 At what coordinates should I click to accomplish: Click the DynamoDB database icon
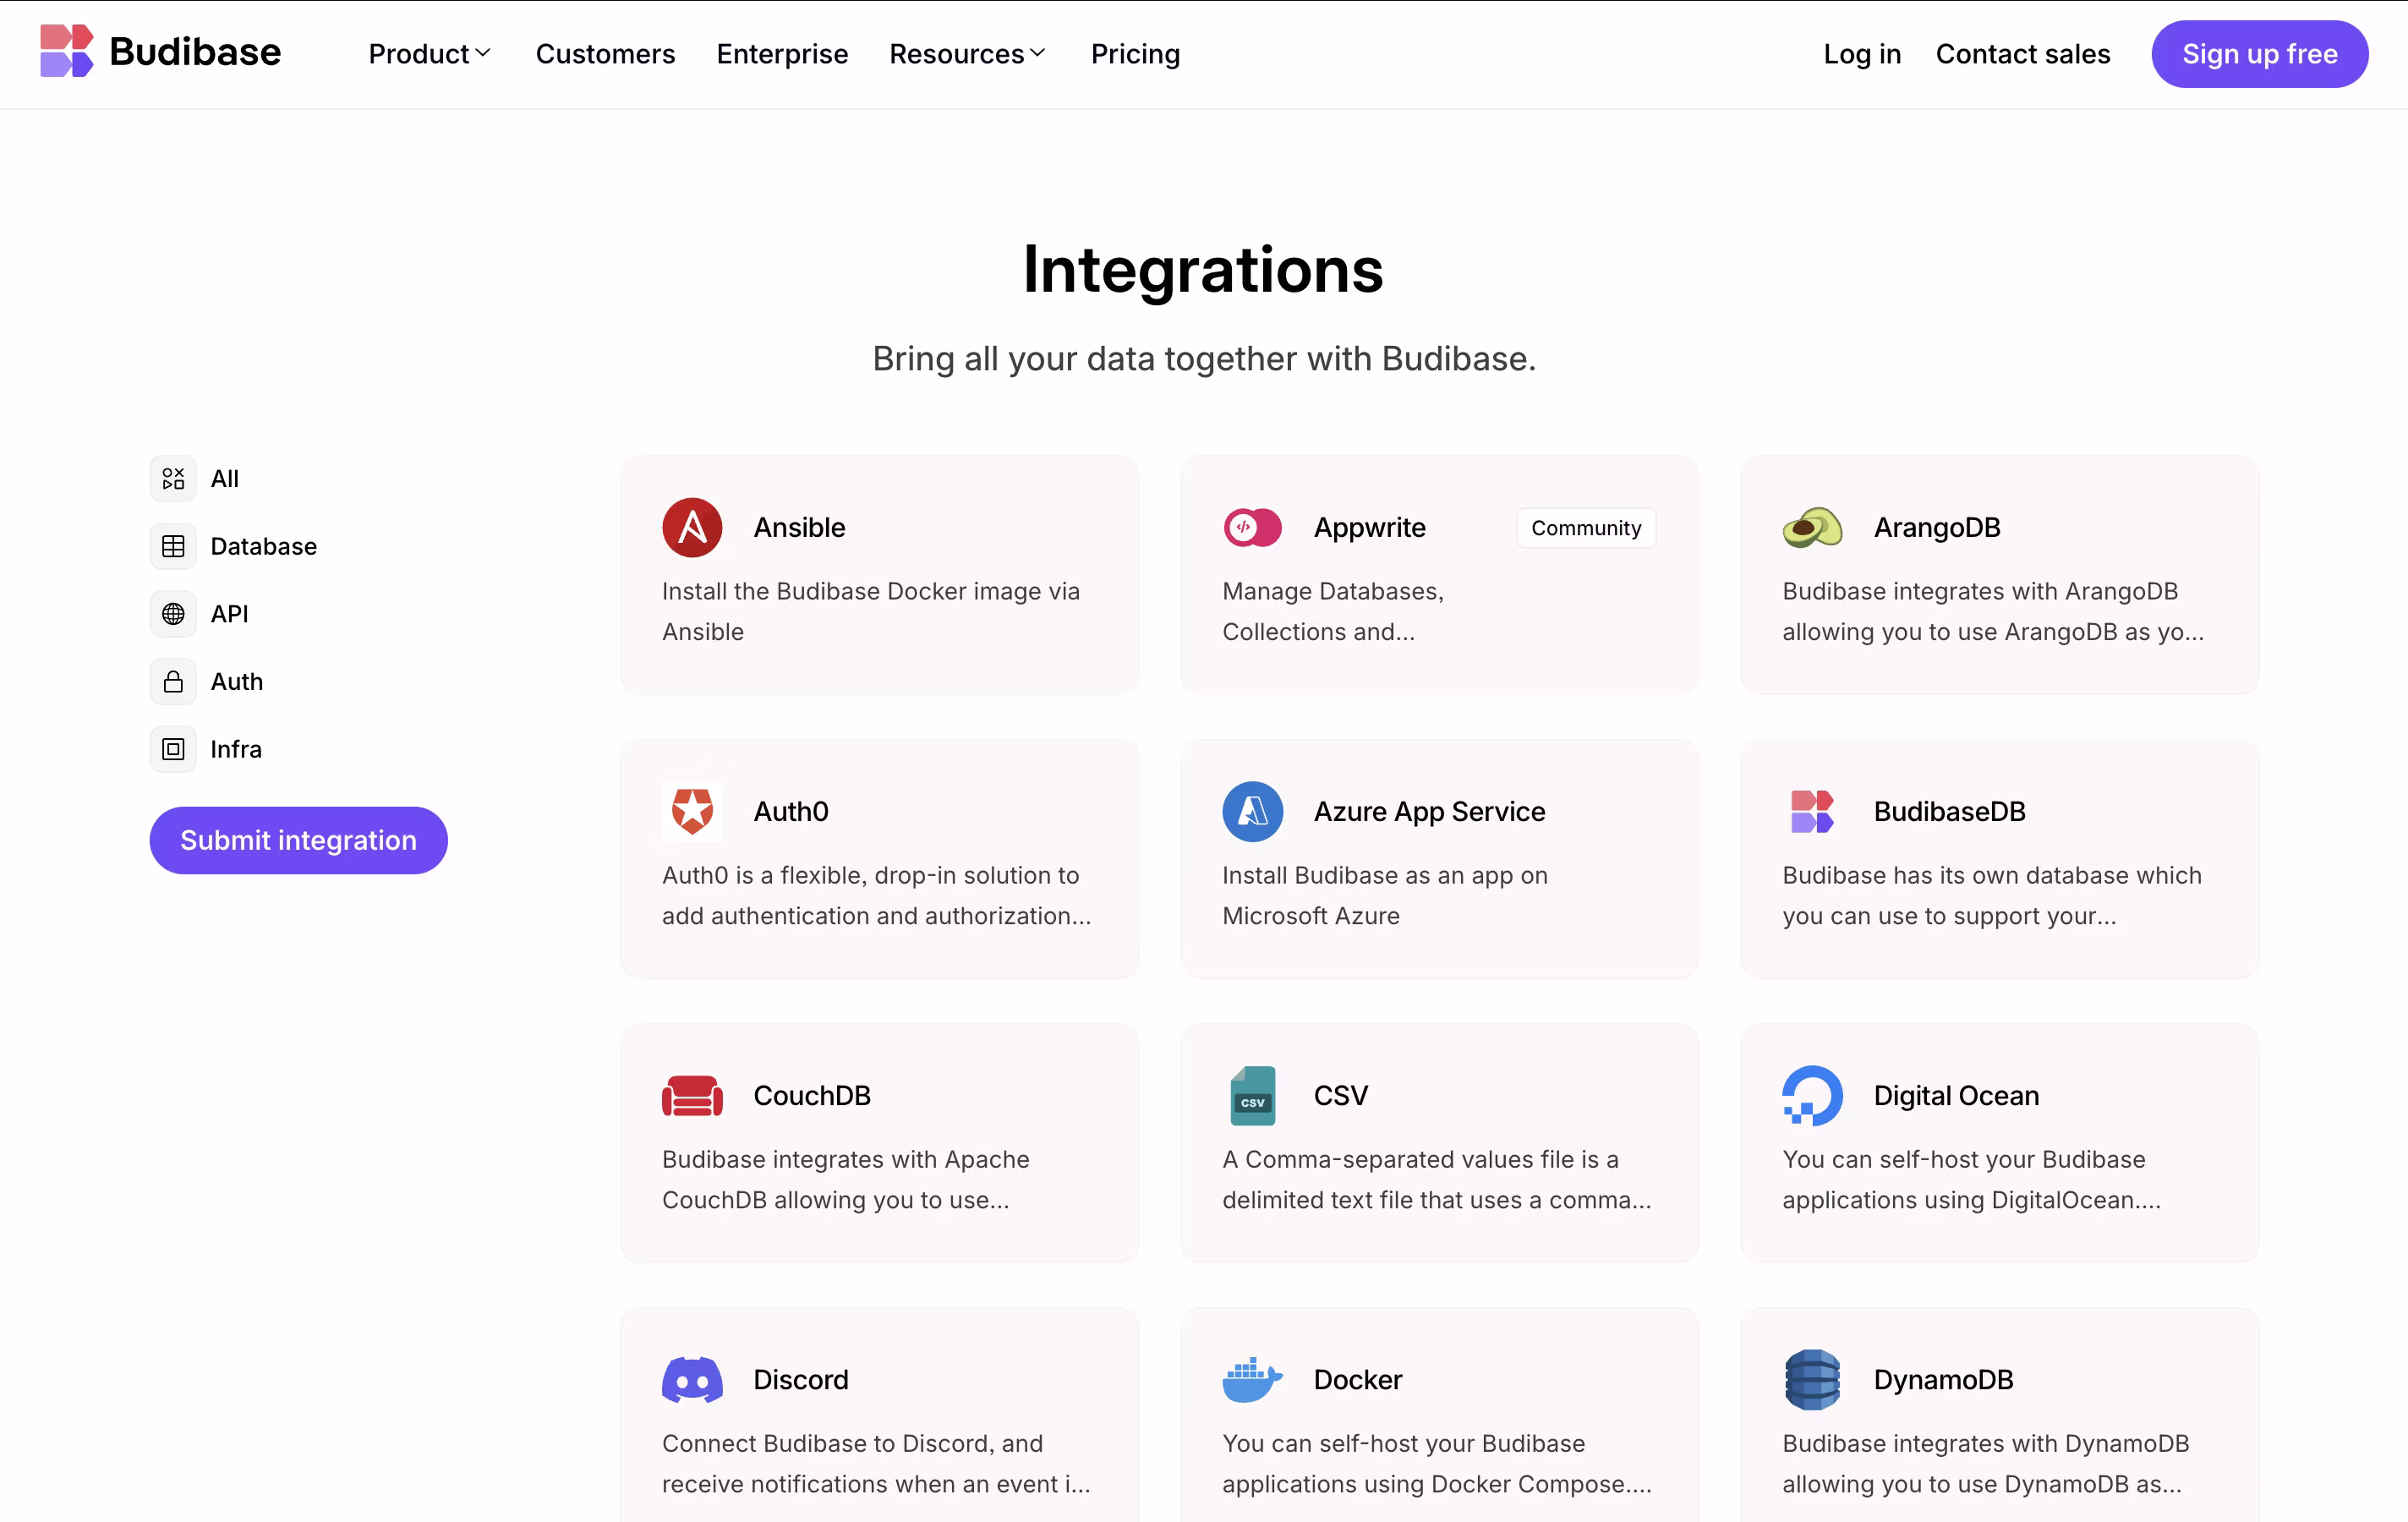pyautogui.click(x=1812, y=1379)
